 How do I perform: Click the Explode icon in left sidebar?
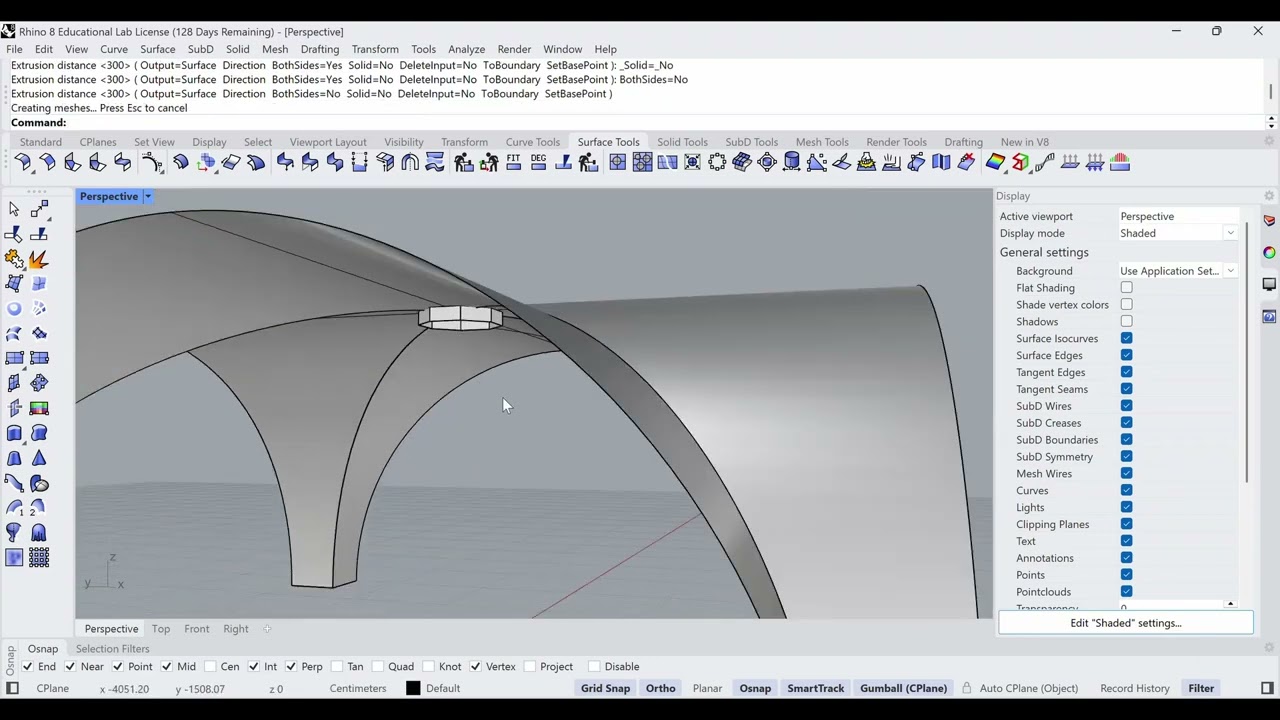coord(39,259)
